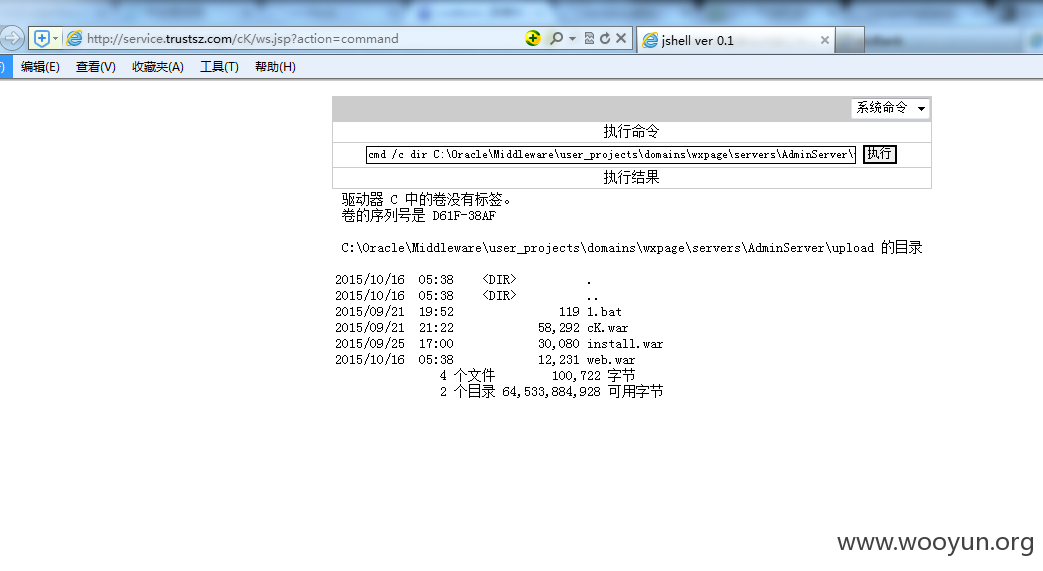Click the 100,722 字节 total line
Screen dimensions: 1043x571
593,375
